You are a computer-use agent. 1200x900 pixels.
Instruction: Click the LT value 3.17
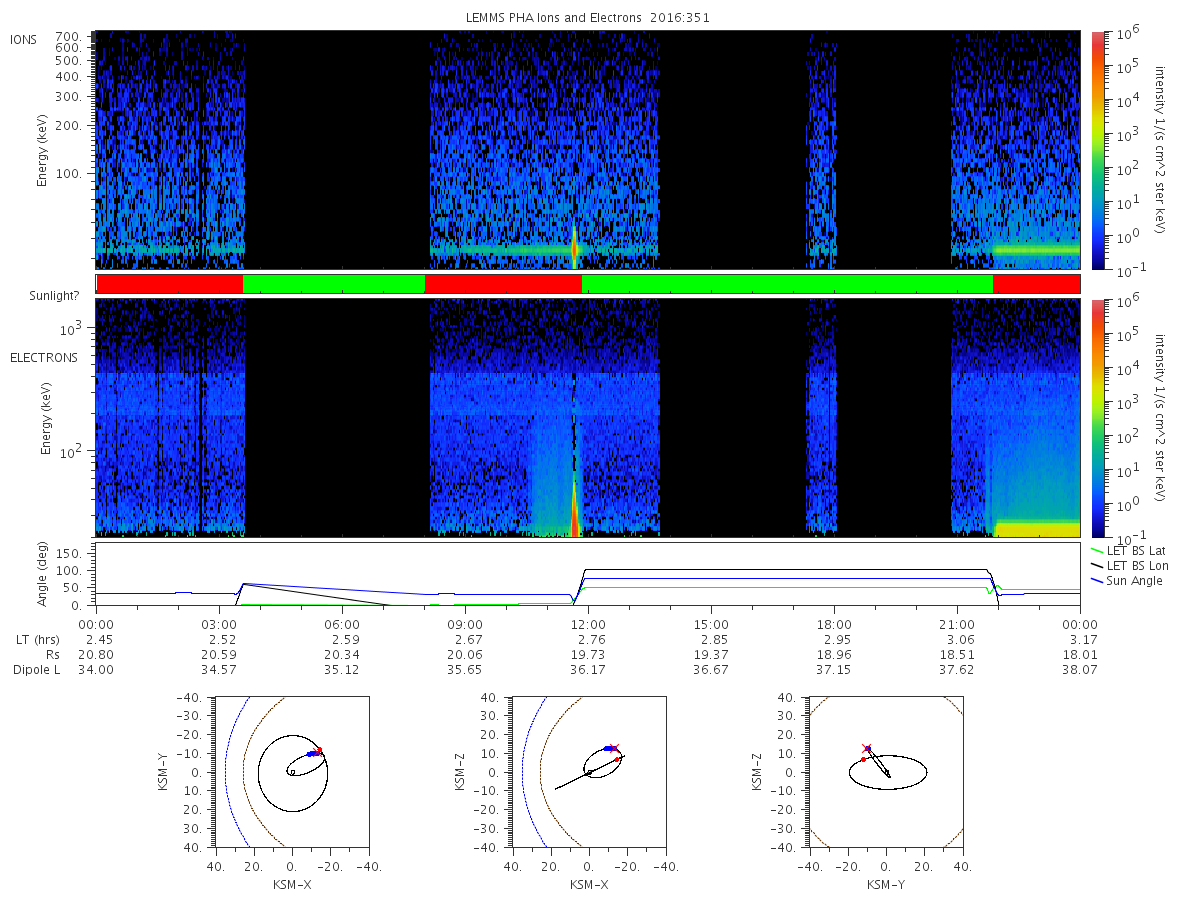click(x=1082, y=640)
